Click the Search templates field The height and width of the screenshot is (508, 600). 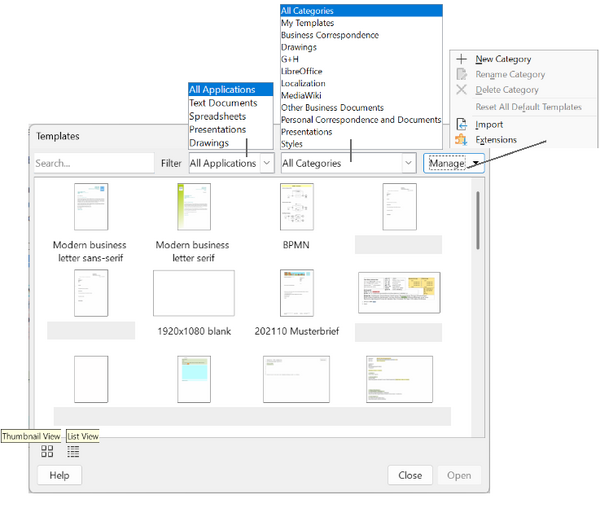[94, 163]
